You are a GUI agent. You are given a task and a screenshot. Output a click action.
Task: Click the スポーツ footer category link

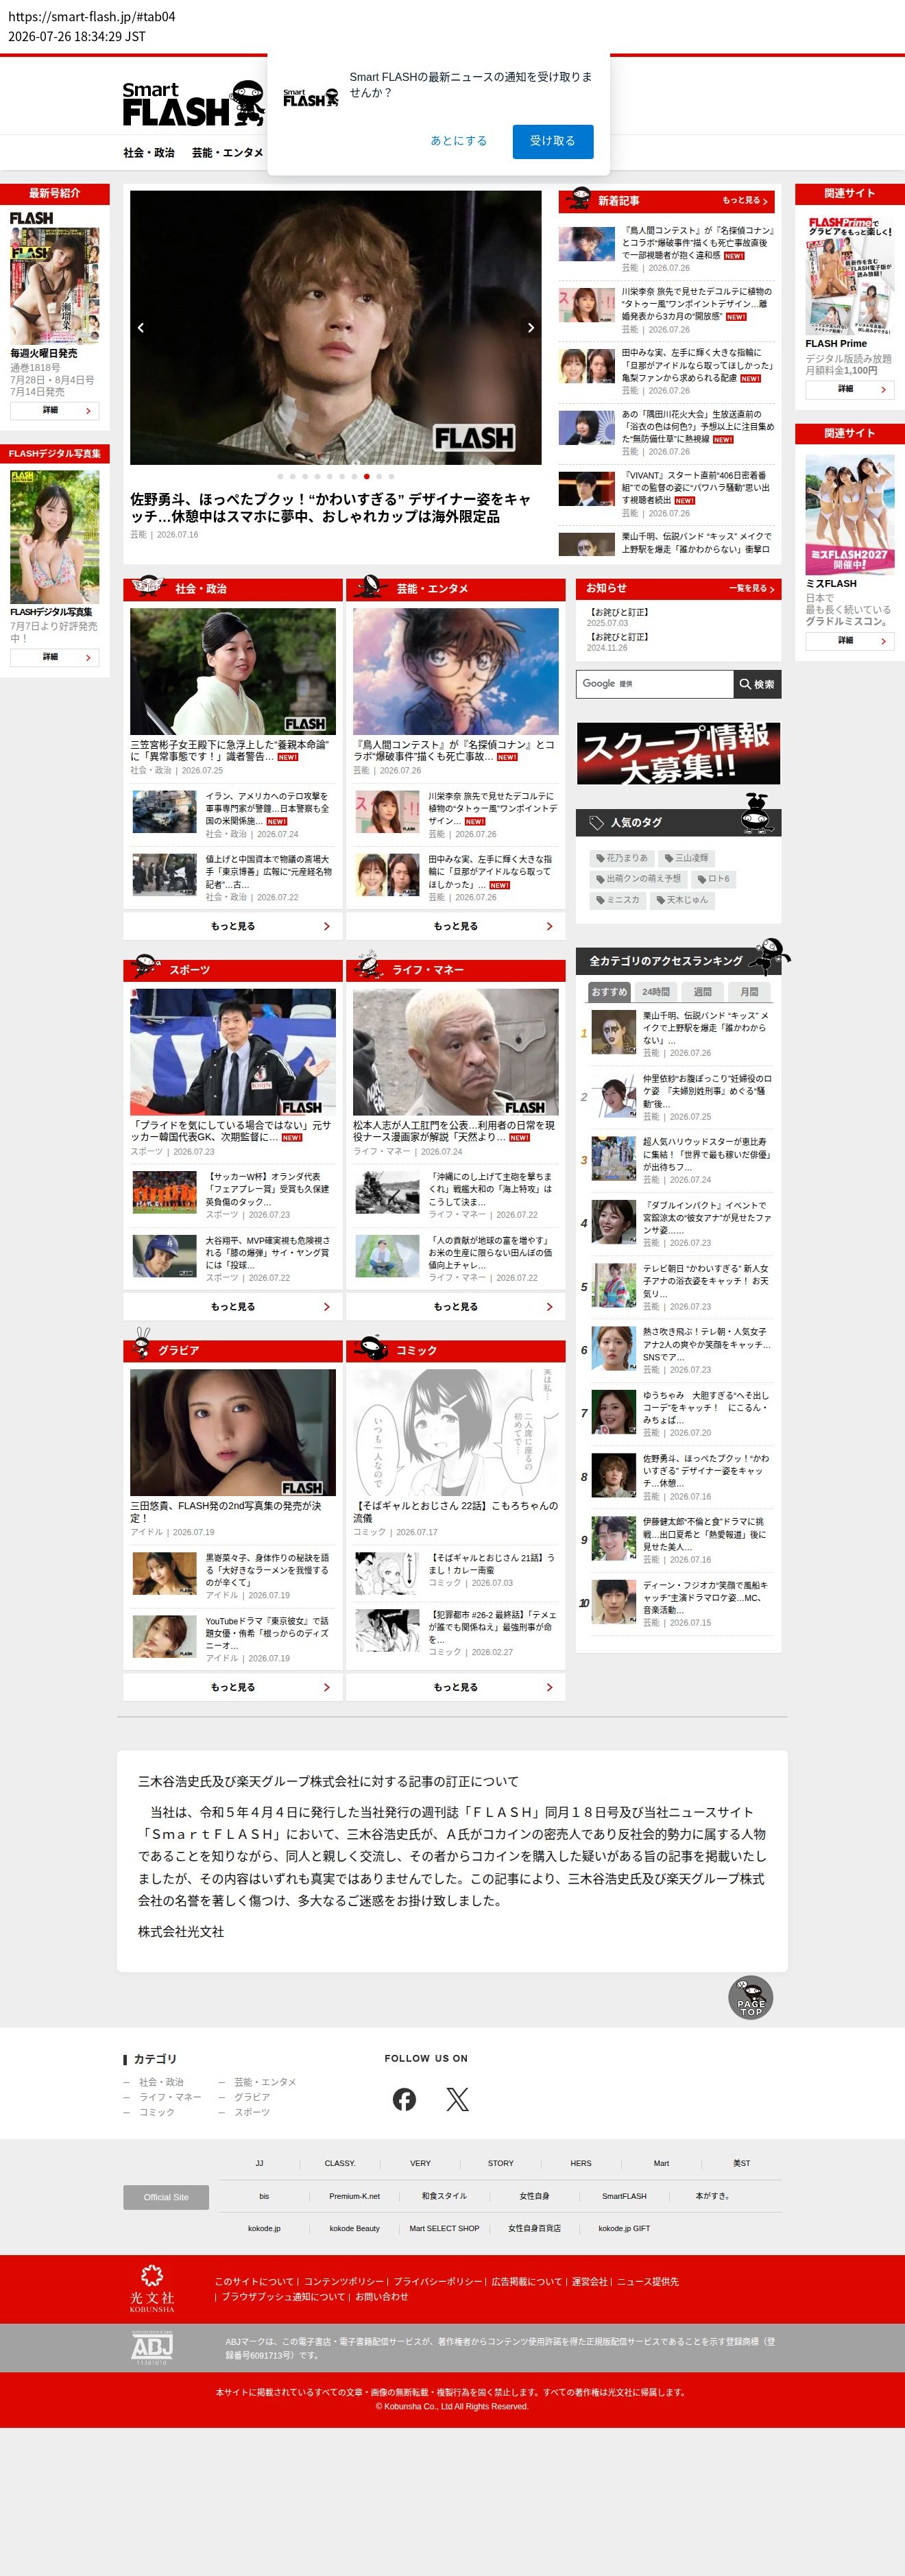252,2112
